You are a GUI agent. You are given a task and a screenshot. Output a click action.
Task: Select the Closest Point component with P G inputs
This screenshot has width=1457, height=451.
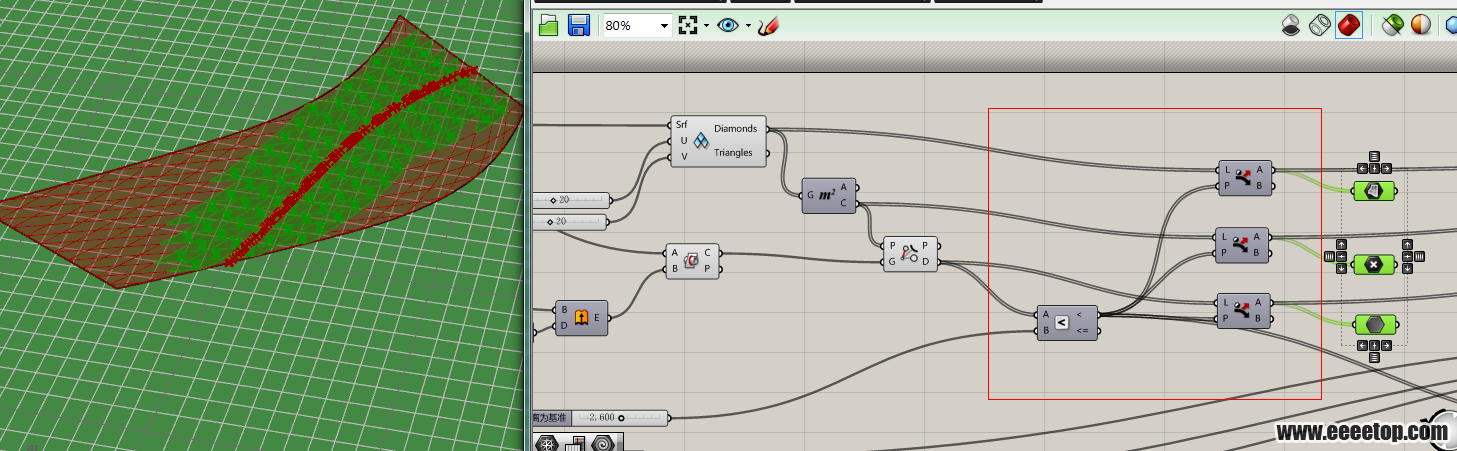[910, 254]
